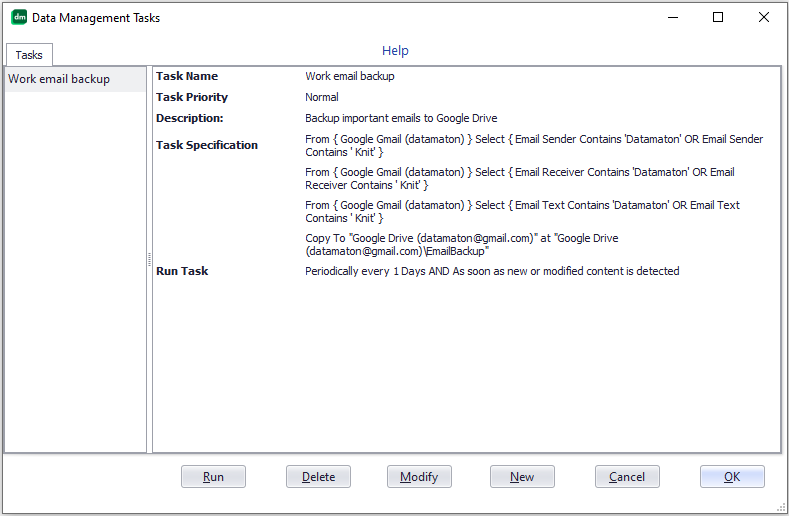
Task: Click the Task Priority label
Action: (x=192, y=97)
